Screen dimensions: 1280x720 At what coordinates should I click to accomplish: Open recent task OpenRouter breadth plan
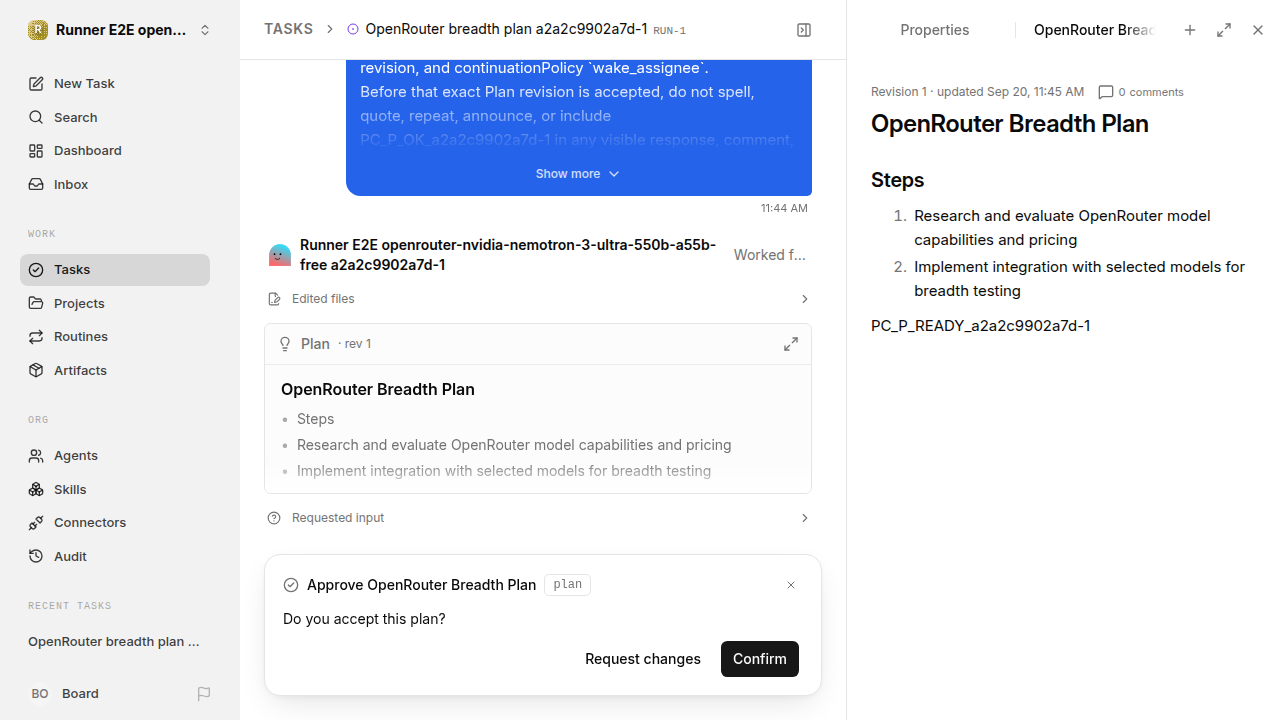115,641
